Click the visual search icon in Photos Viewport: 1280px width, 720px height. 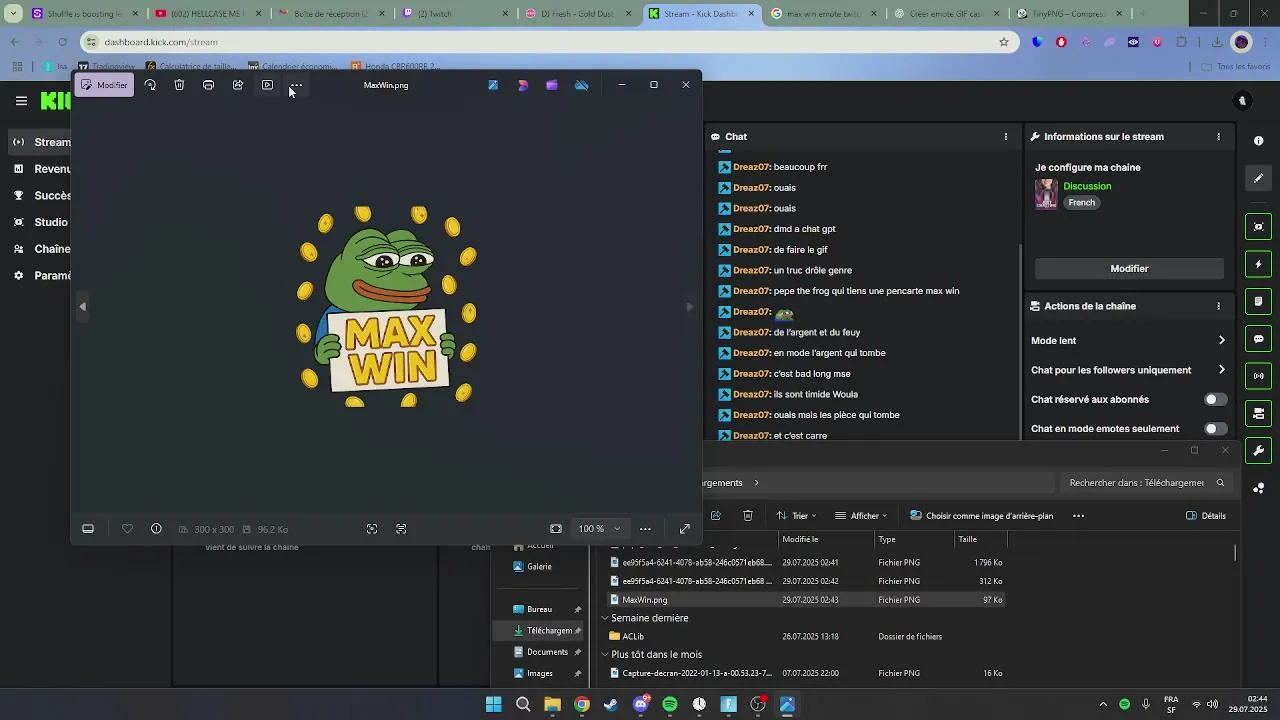point(372,529)
